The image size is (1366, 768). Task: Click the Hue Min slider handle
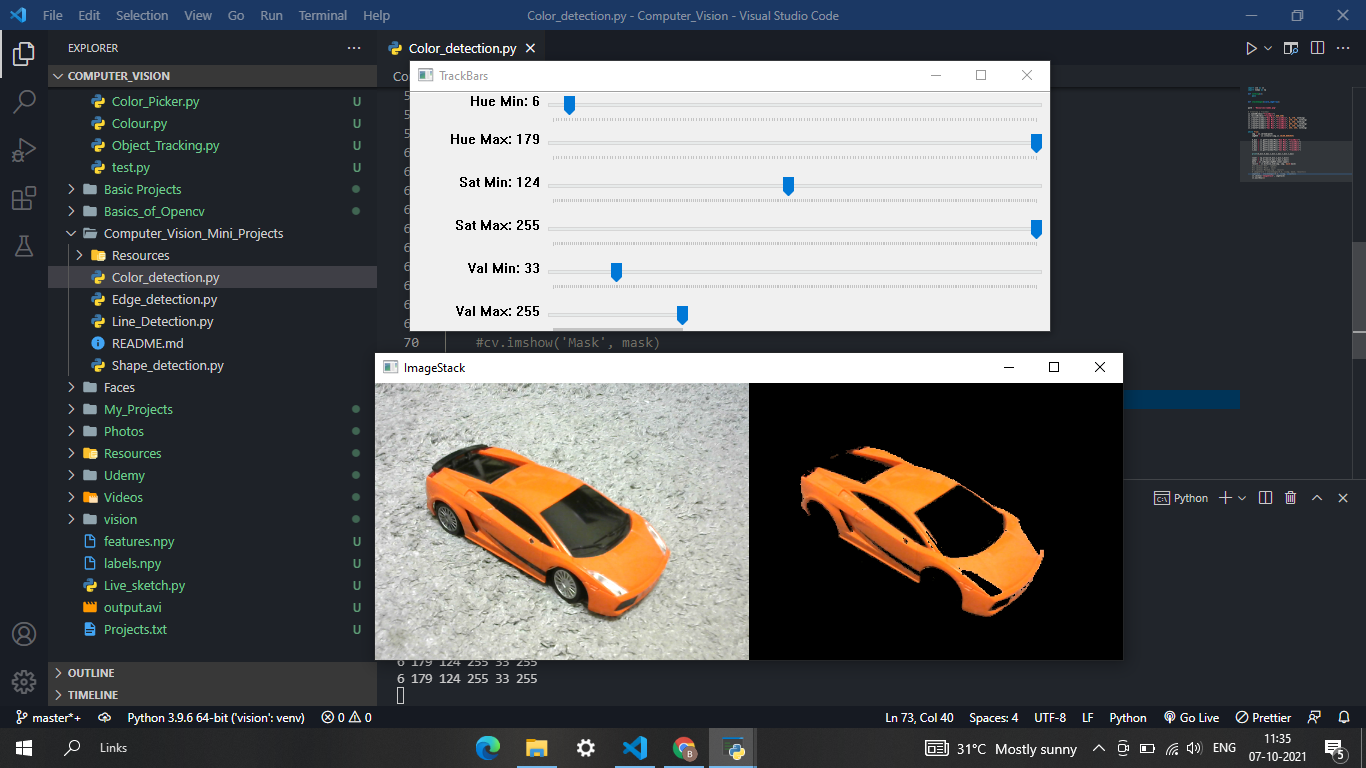(568, 105)
